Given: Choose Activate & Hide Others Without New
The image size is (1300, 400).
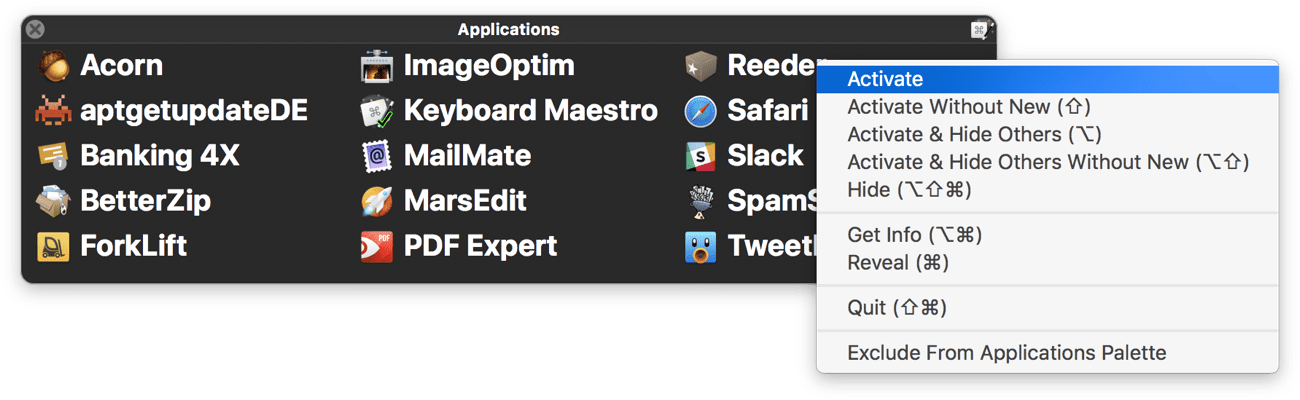Looking at the screenshot, I should coord(1048,162).
